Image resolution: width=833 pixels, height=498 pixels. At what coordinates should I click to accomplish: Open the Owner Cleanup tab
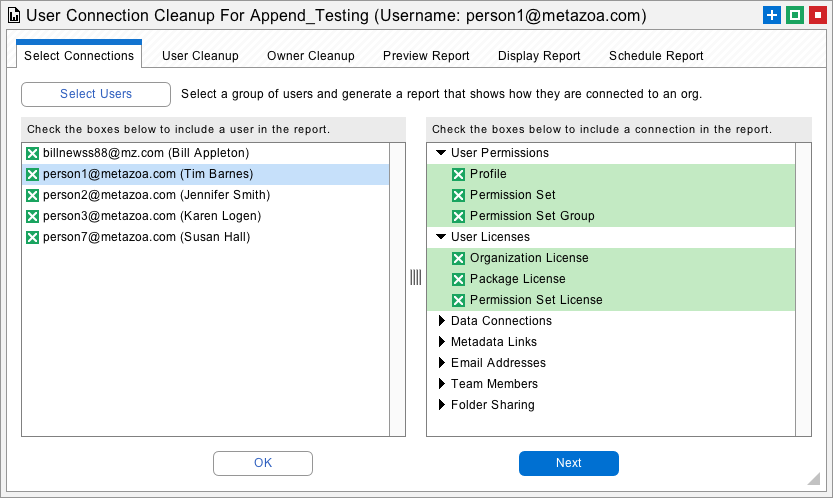tap(311, 56)
